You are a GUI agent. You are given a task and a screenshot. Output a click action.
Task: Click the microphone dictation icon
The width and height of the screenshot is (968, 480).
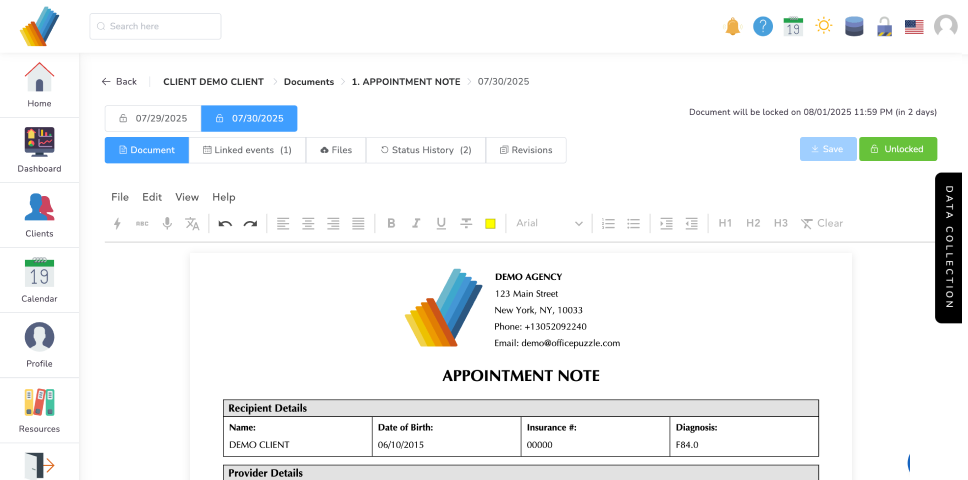pyautogui.click(x=167, y=224)
